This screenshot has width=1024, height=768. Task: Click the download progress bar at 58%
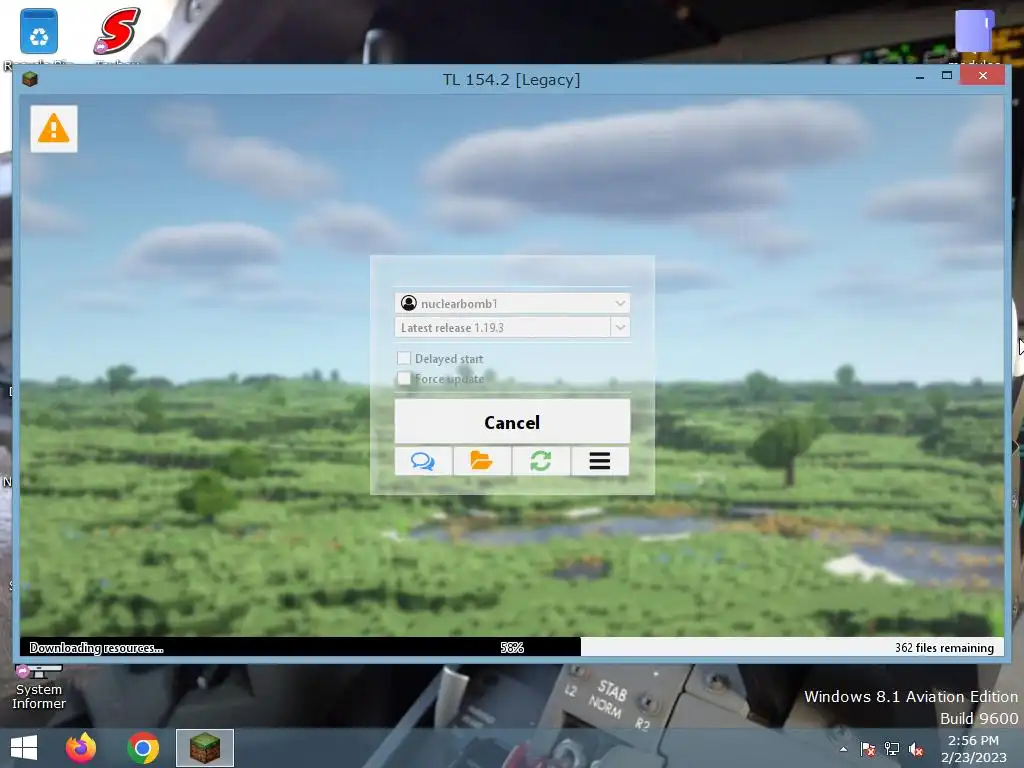tap(512, 647)
